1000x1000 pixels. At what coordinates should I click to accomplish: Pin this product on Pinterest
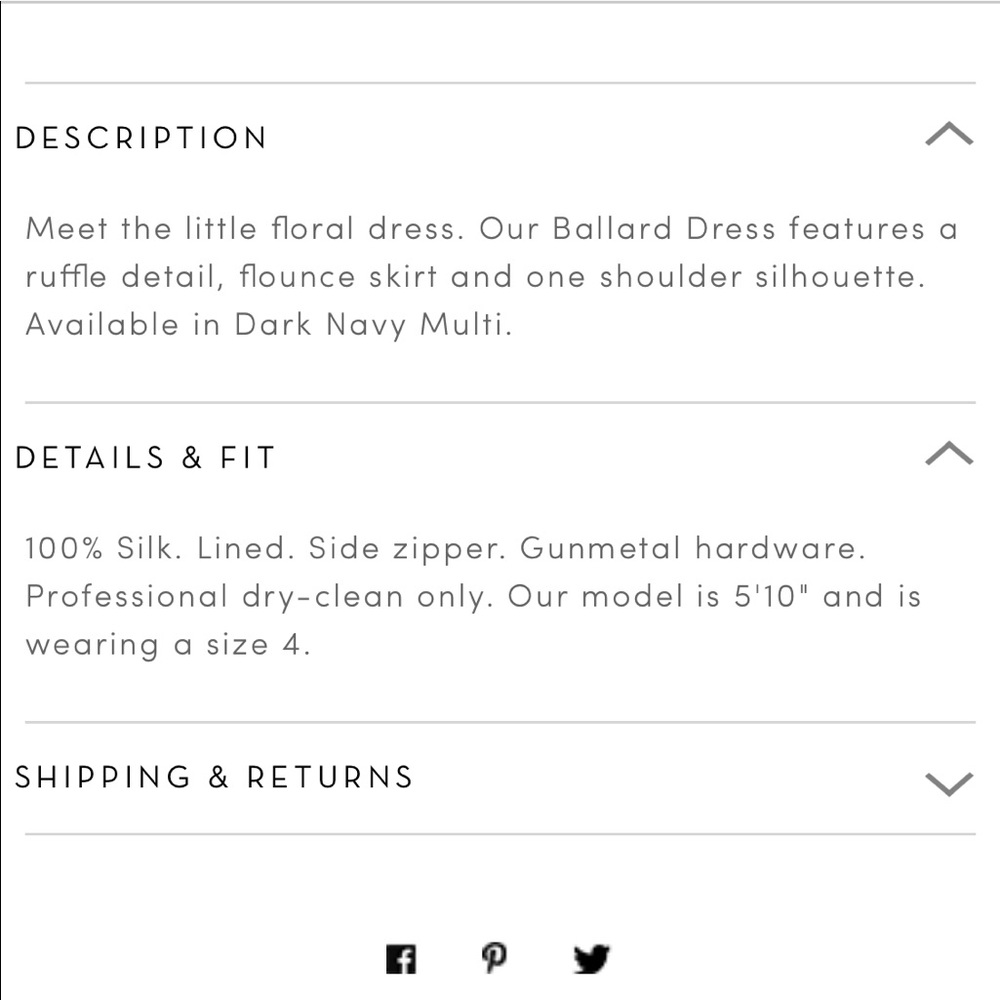pos(494,957)
